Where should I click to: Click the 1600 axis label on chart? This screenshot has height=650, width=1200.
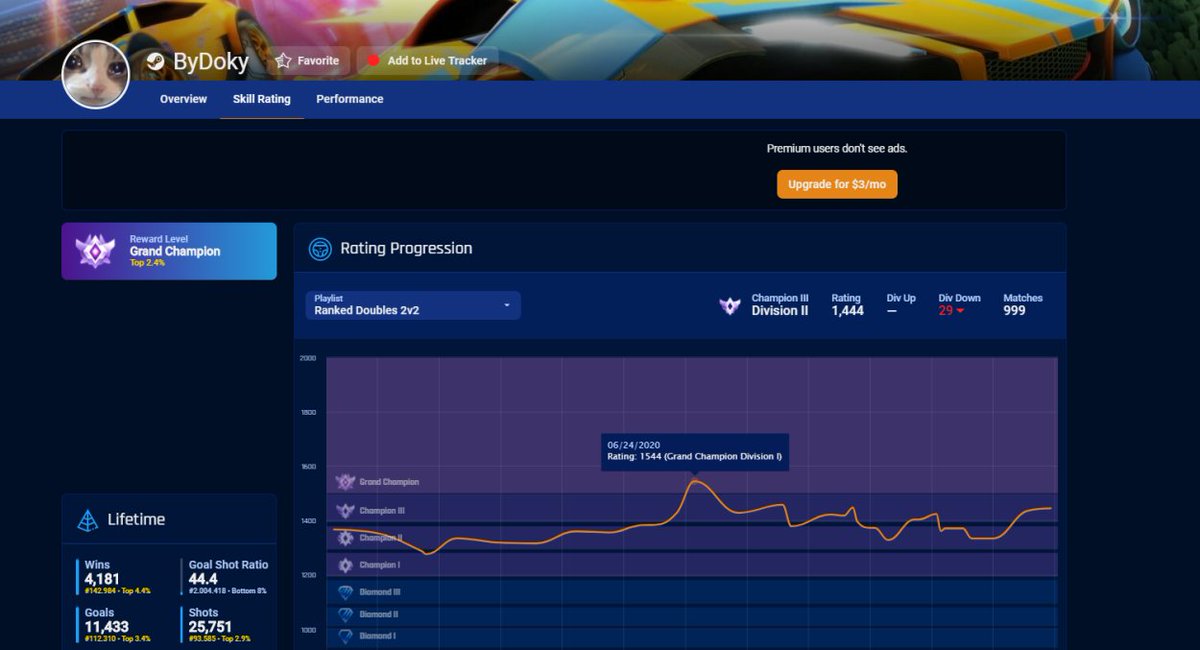(x=308, y=467)
